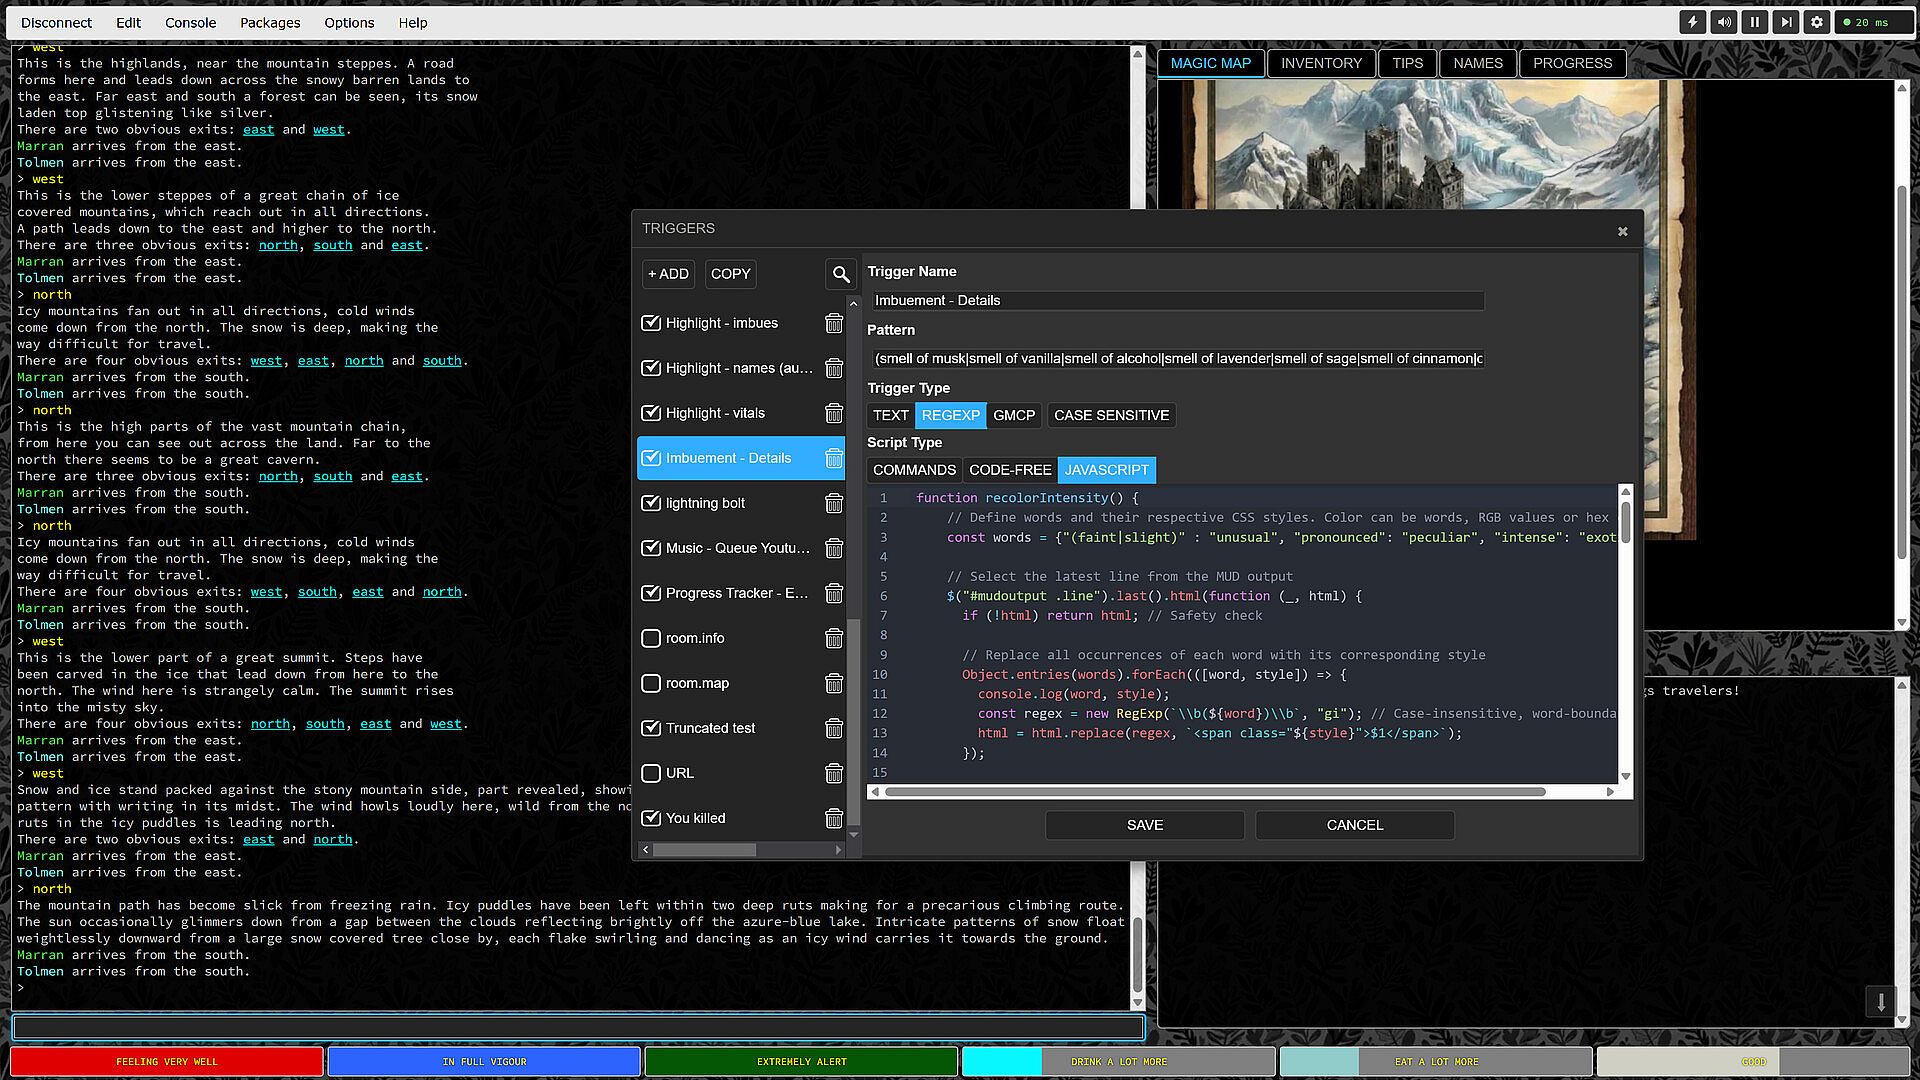Toggle sound with the speaker icon
Screen dimensions: 1920x1080
coord(1723,22)
